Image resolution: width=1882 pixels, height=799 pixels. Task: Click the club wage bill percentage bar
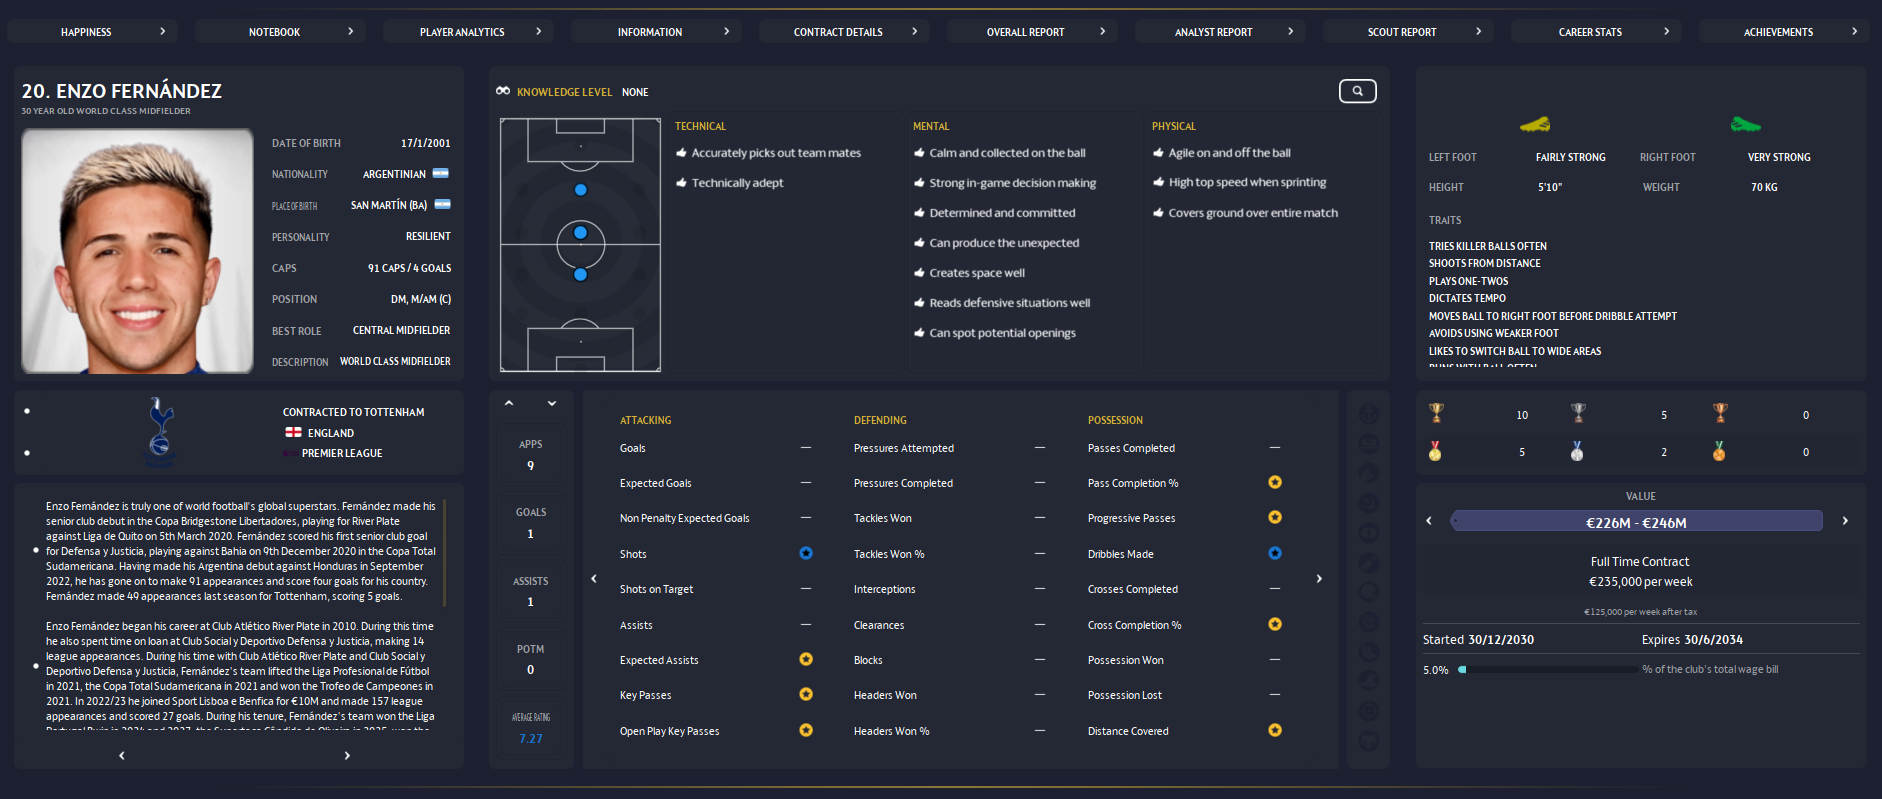pyautogui.click(x=1549, y=670)
